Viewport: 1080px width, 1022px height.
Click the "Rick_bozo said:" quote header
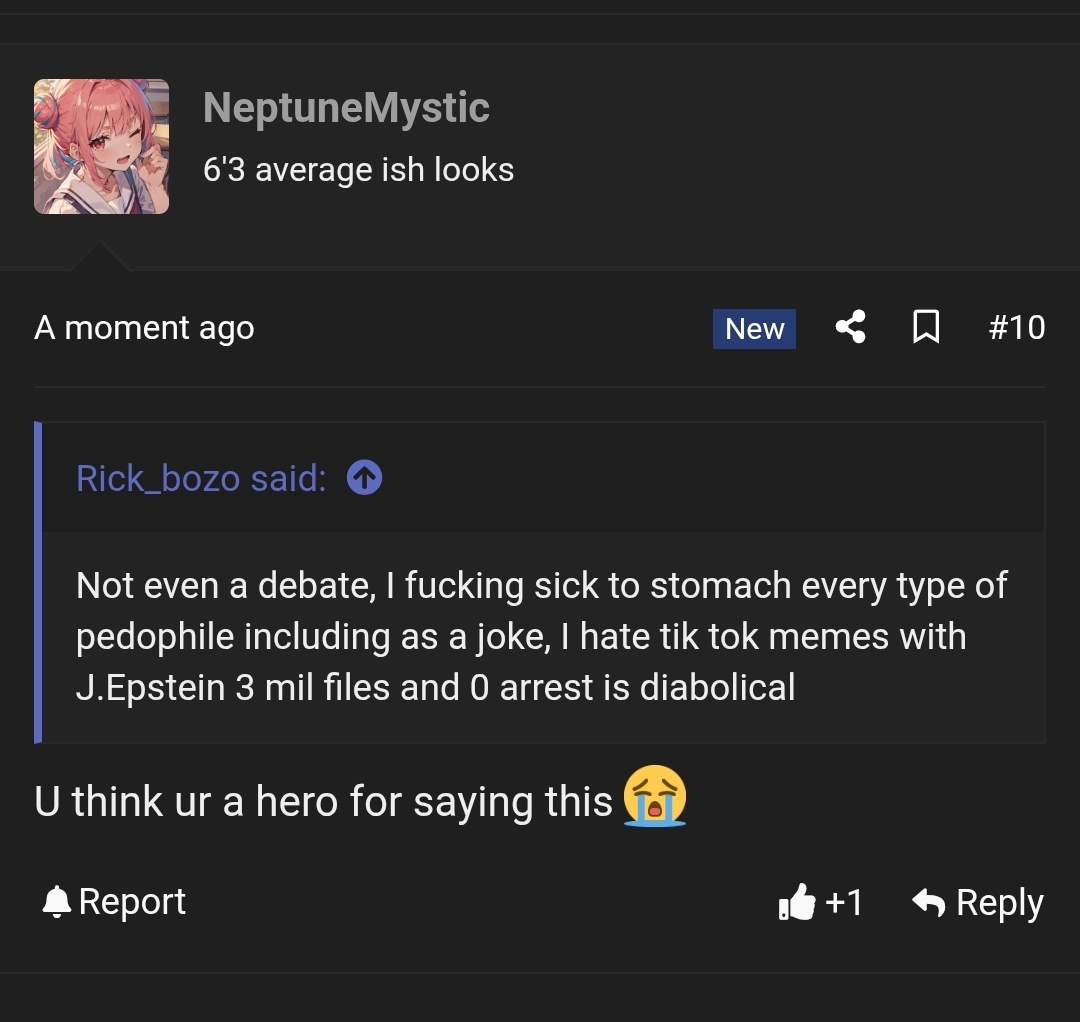(x=201, y=479)
